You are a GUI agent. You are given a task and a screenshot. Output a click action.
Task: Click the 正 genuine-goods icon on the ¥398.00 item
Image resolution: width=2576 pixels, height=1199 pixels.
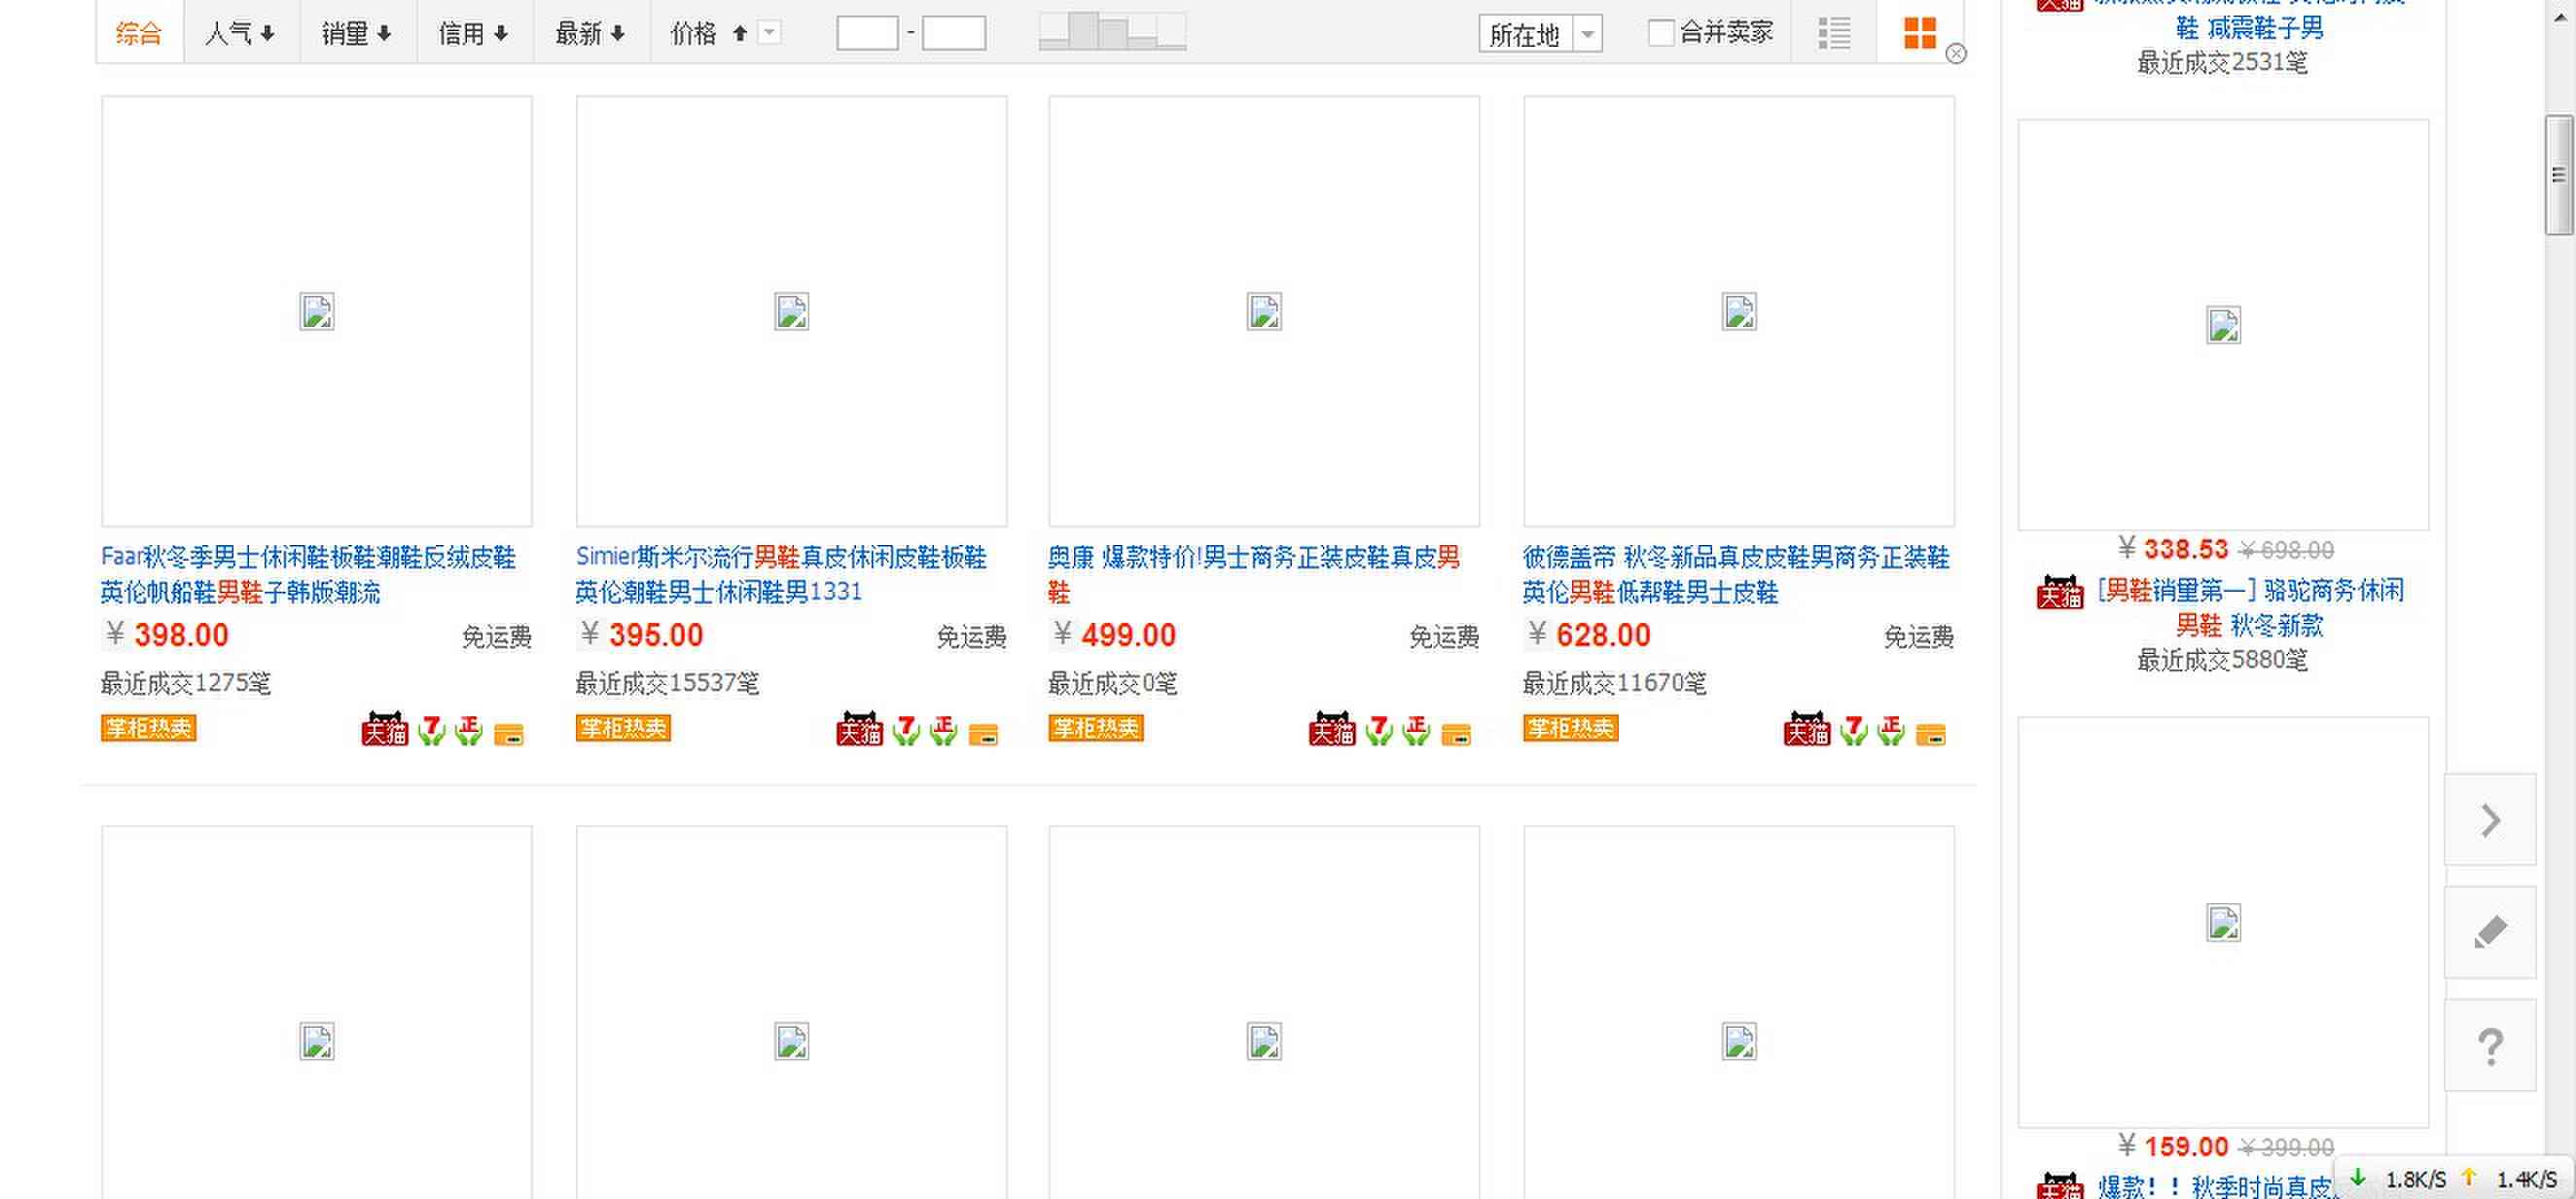[x=469, y=730]
